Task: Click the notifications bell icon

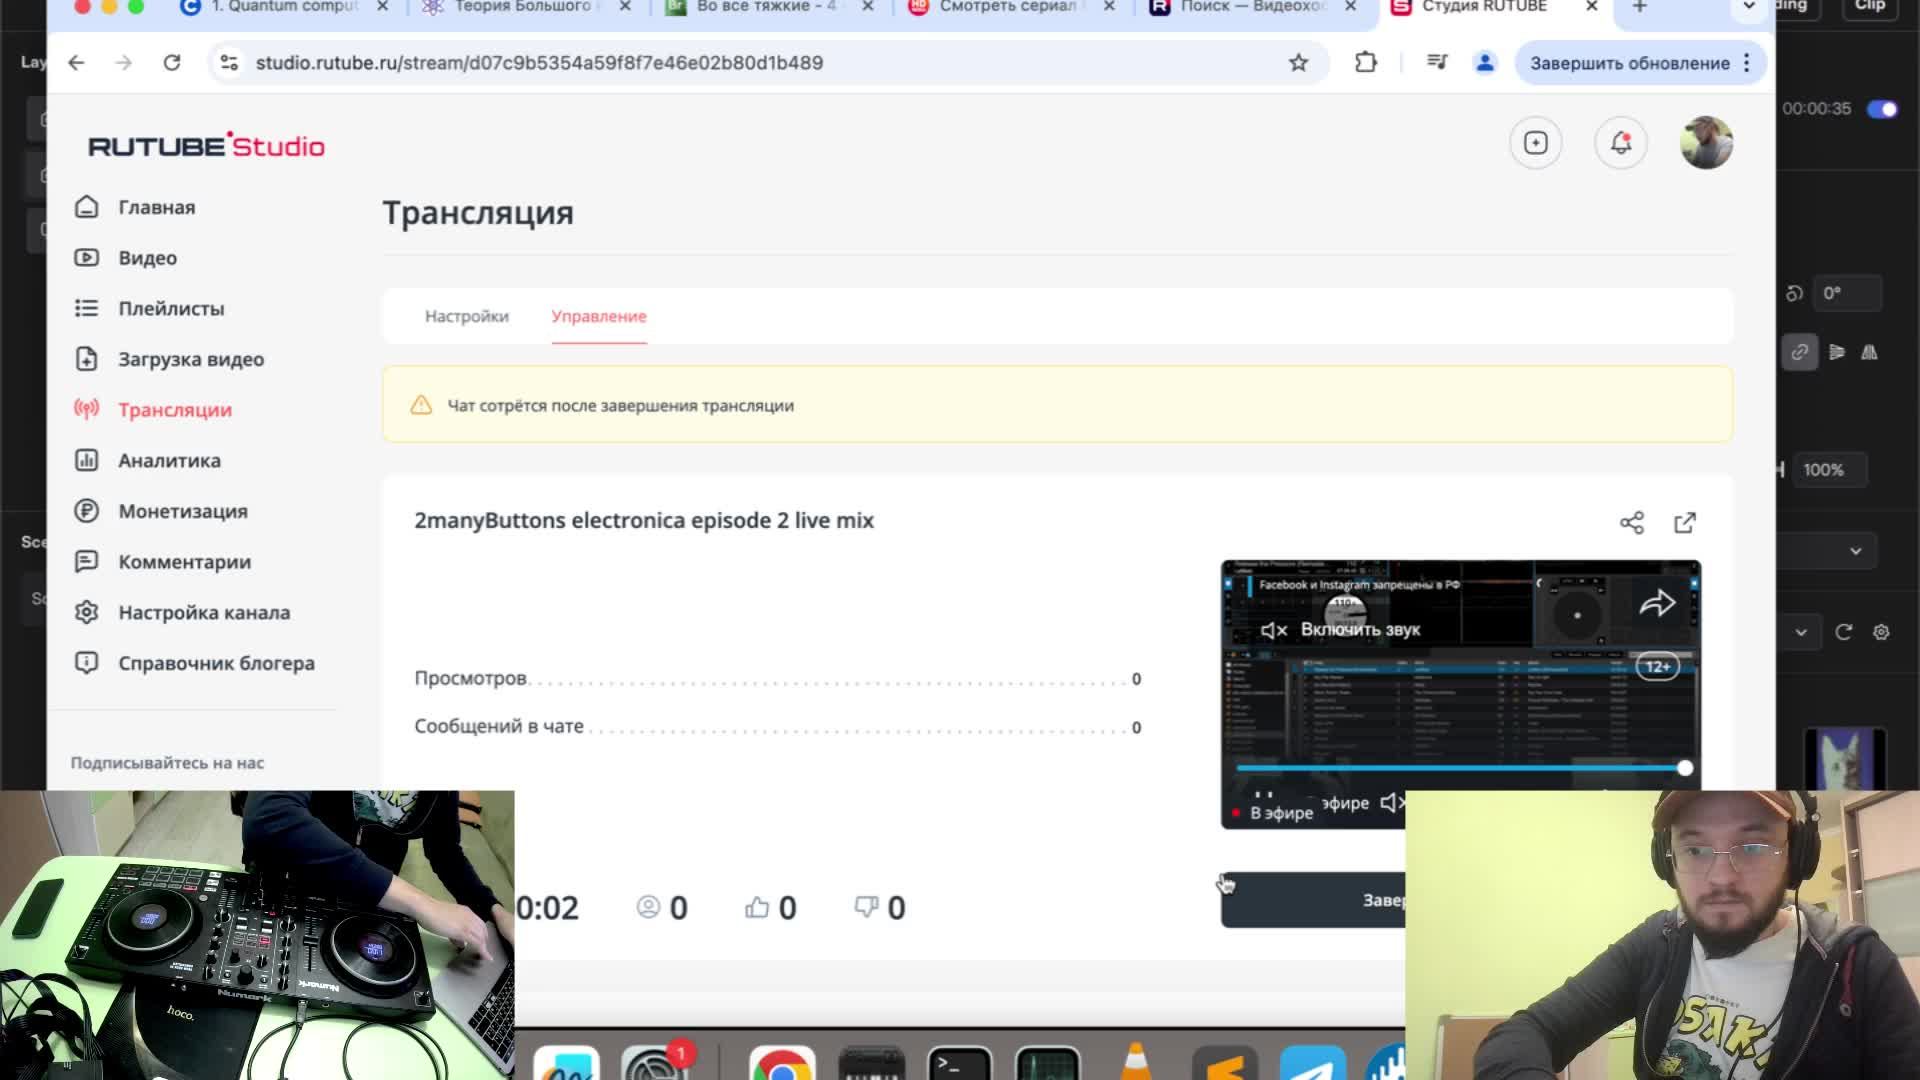Action: click(1621, 143)
